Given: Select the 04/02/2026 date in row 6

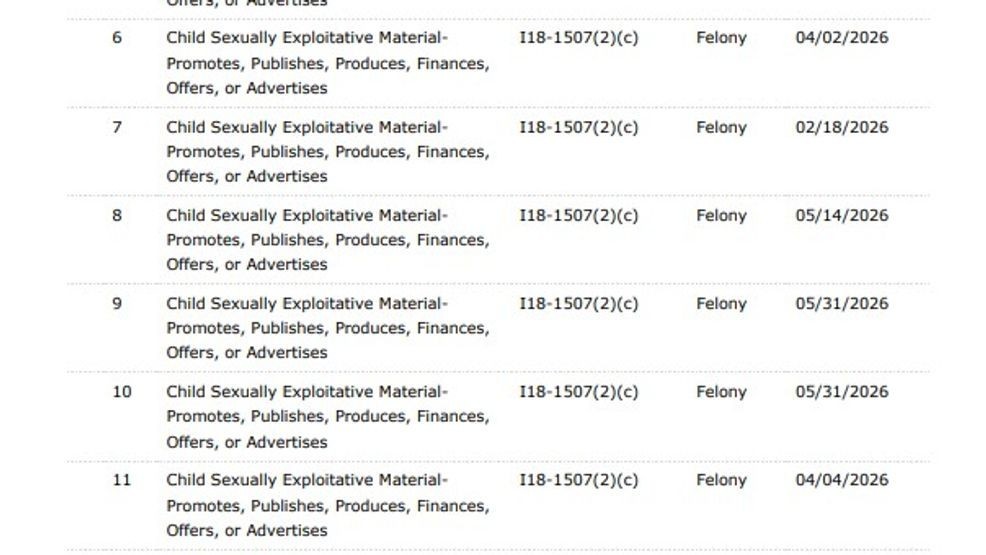Looking at the screenshot, I should coord(842,38).
